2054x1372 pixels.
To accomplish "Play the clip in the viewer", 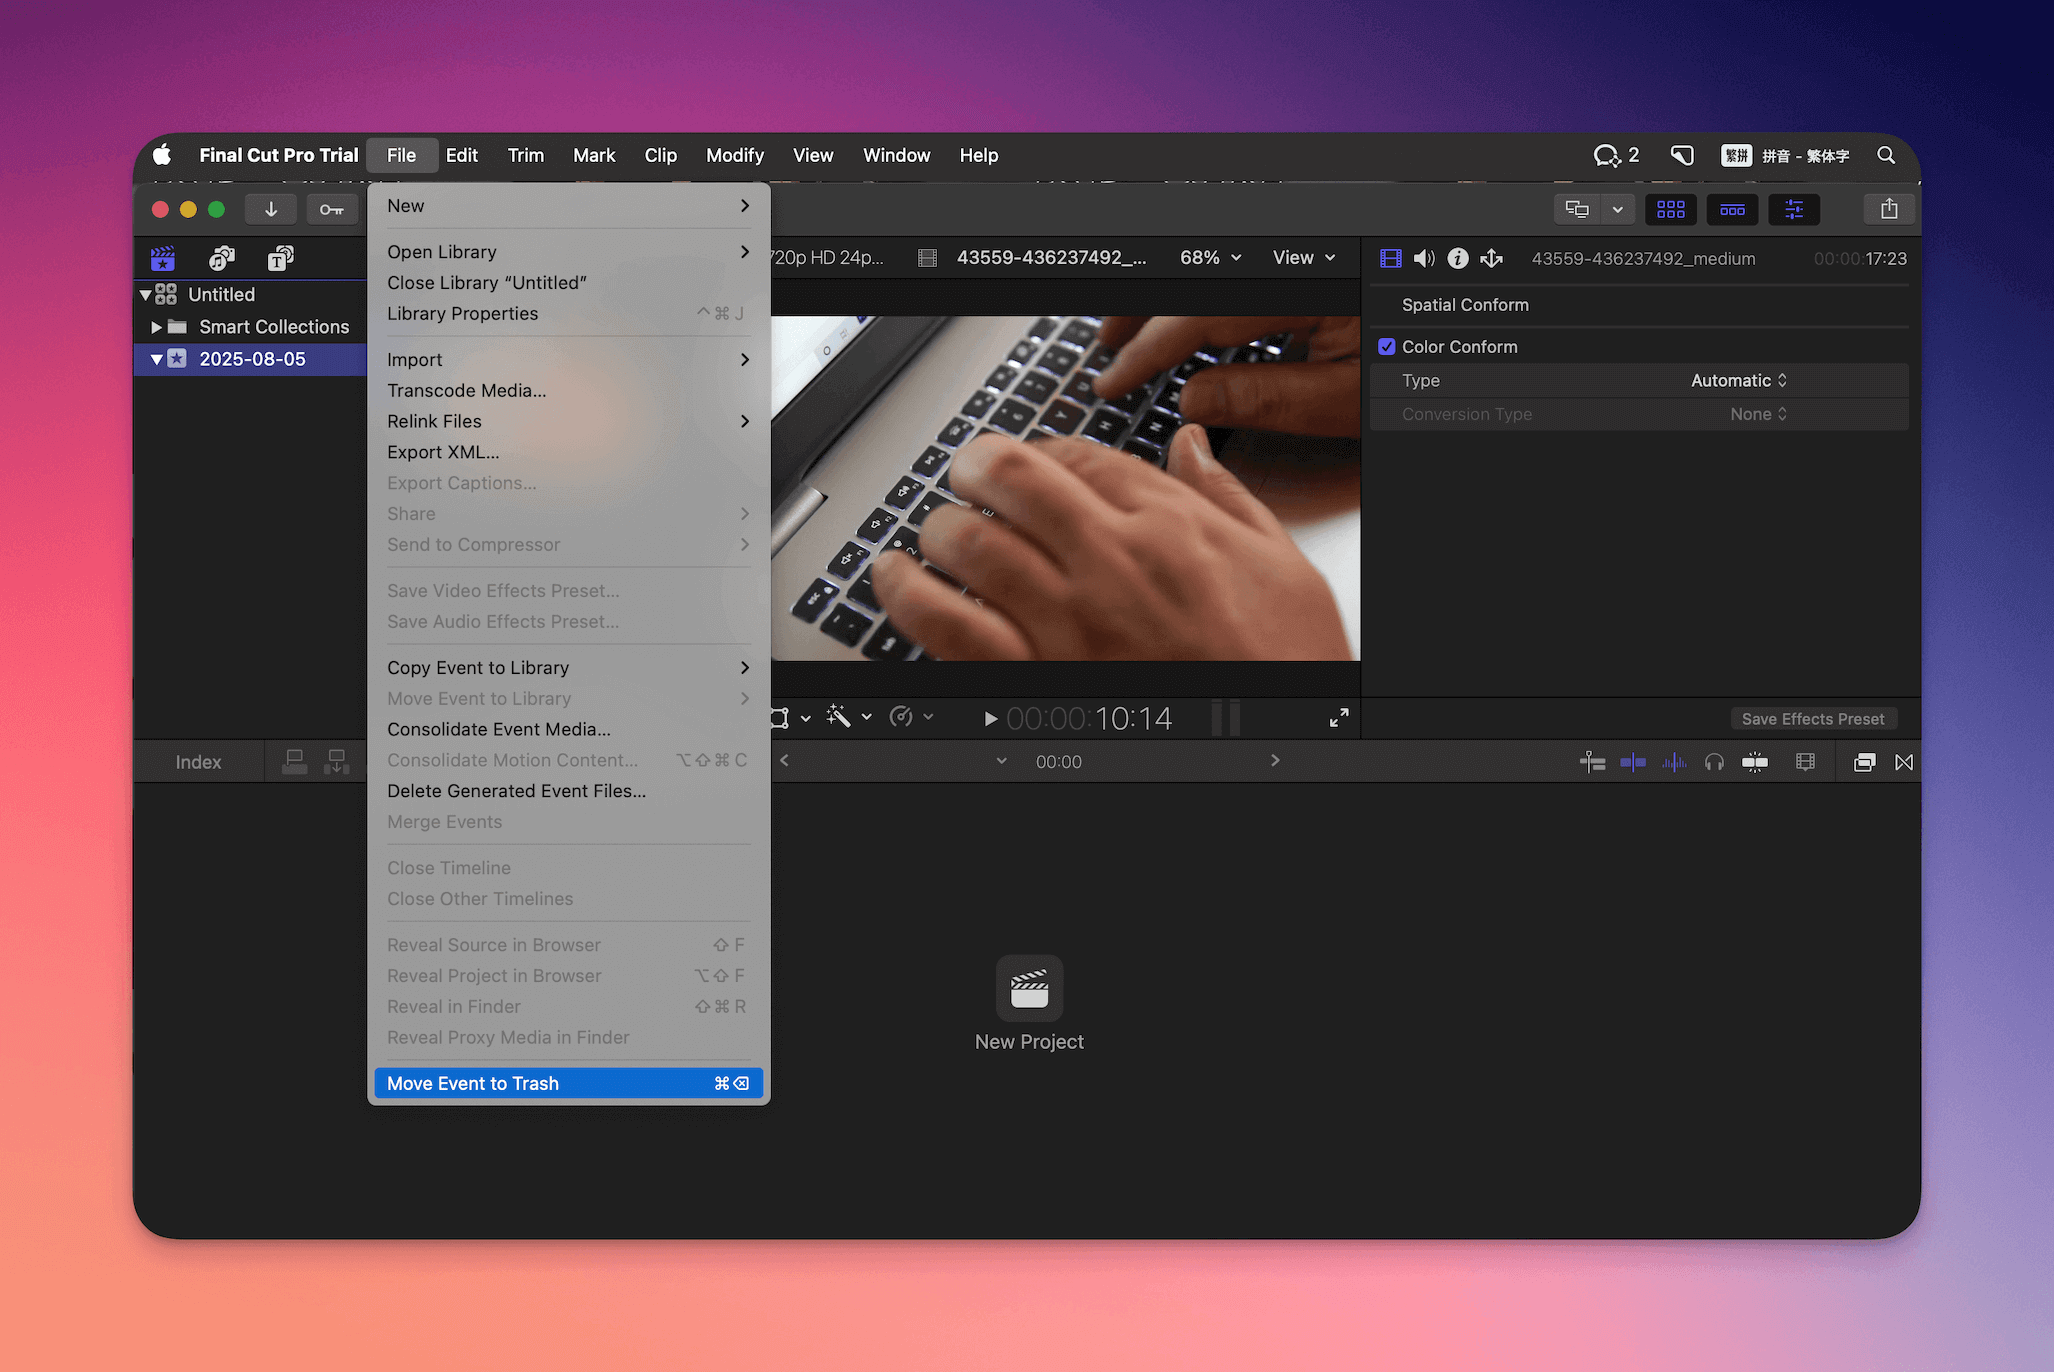I will [990, 718].
